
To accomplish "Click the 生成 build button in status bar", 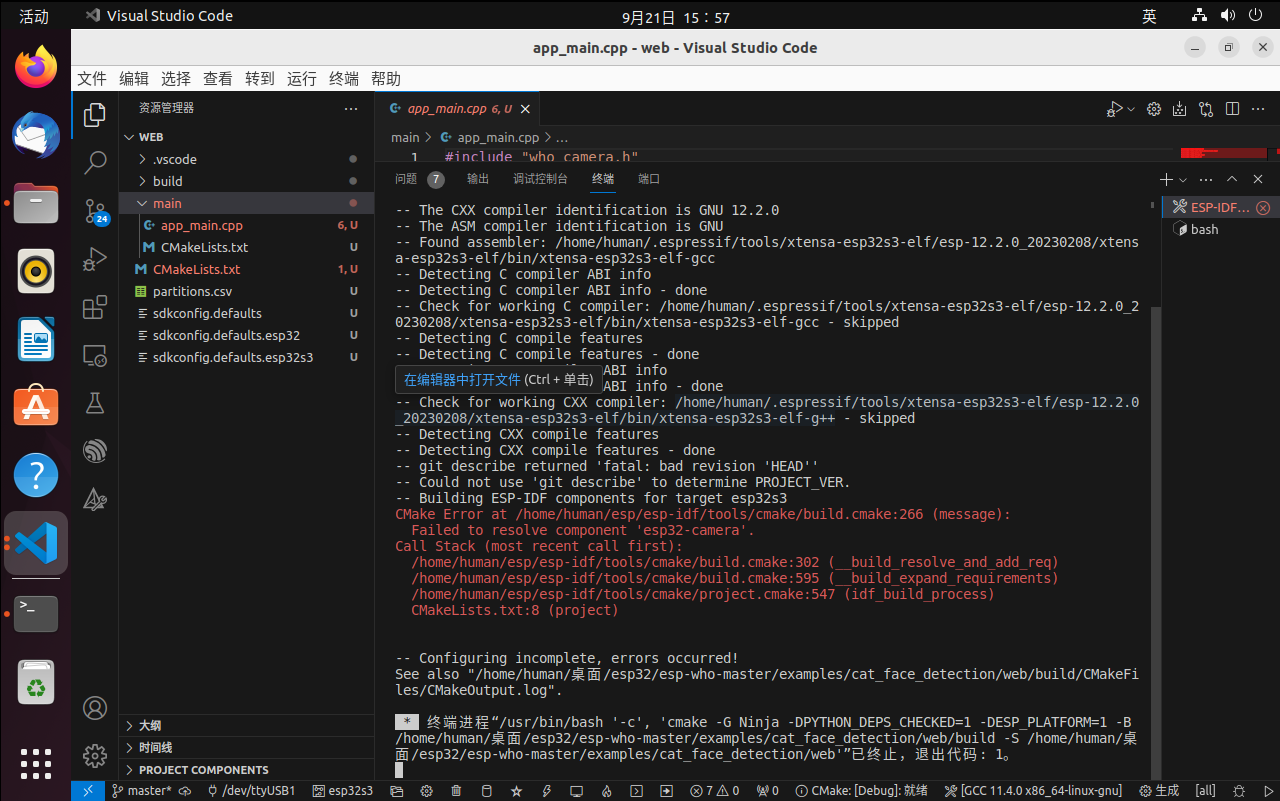I will pyautogui.click(x=1159, y=791).
